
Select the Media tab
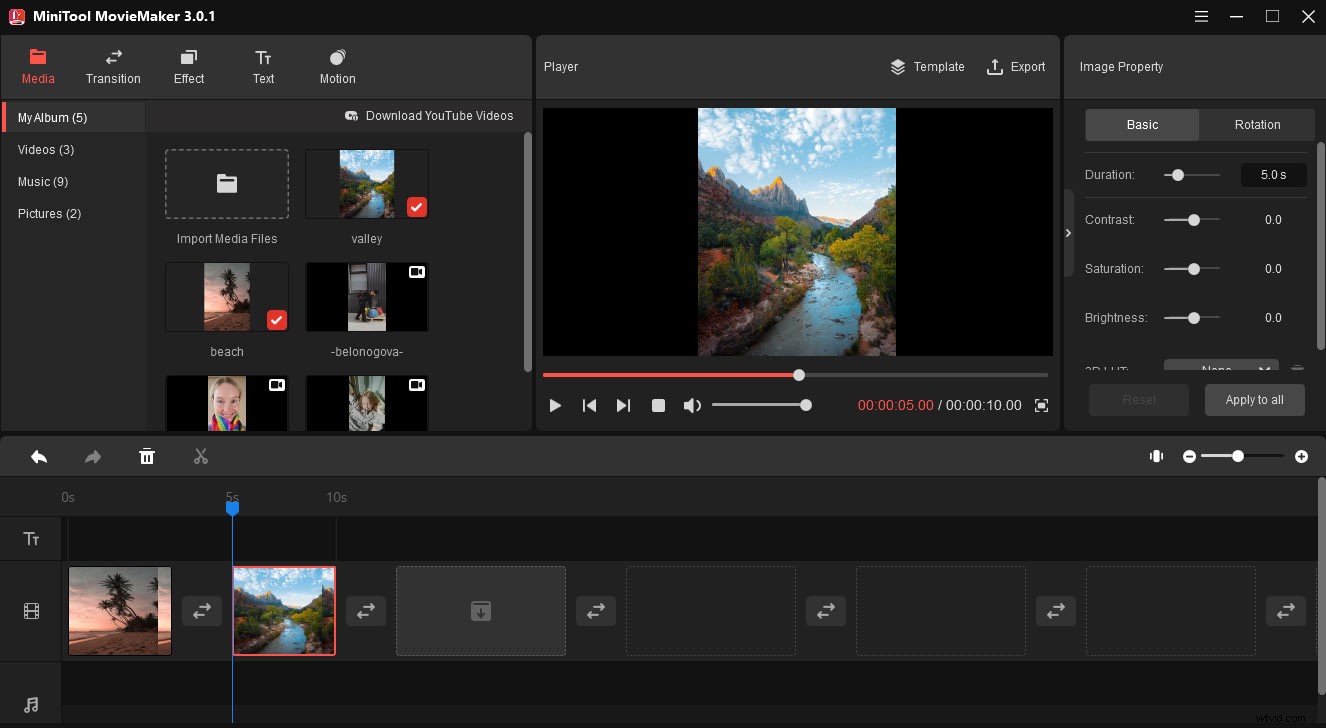(38, 66)
